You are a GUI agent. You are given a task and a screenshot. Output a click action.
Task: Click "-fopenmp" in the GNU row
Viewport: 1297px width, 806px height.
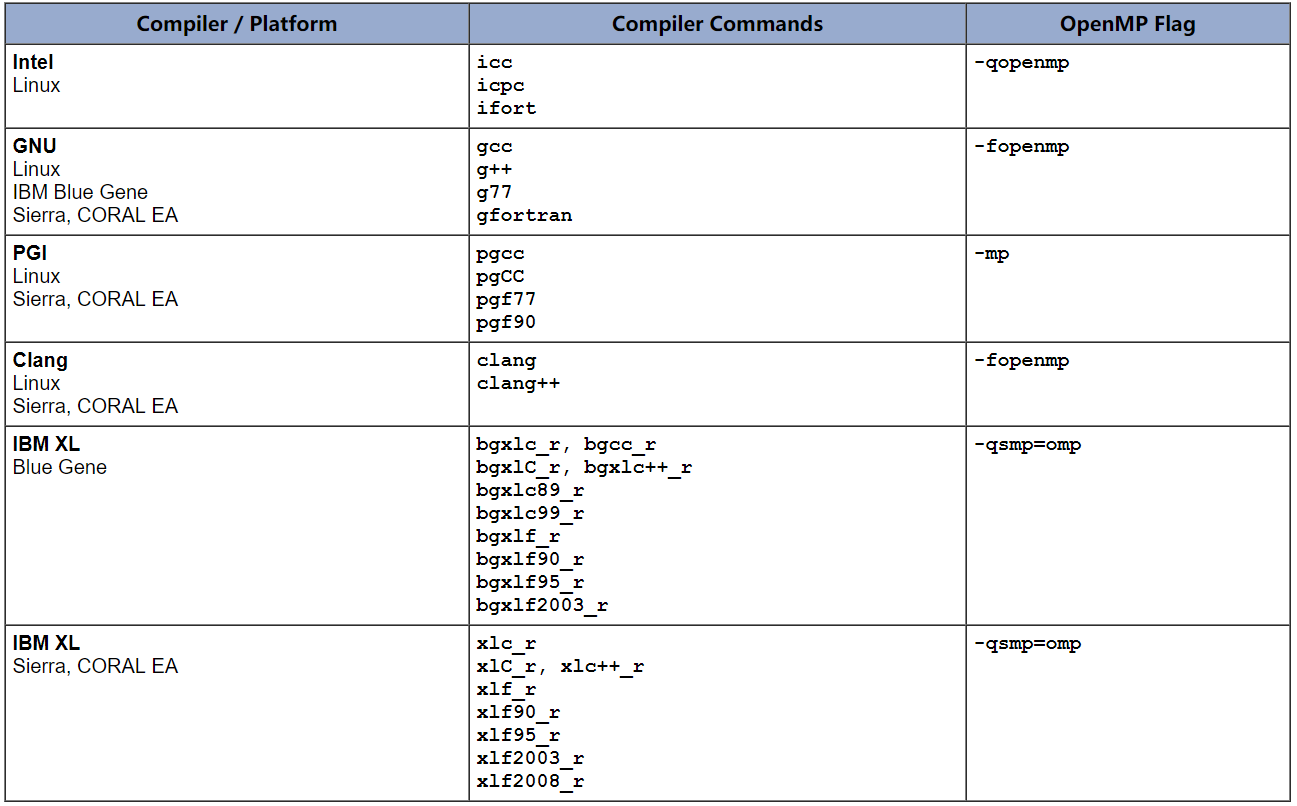(x=1021, y=147)
